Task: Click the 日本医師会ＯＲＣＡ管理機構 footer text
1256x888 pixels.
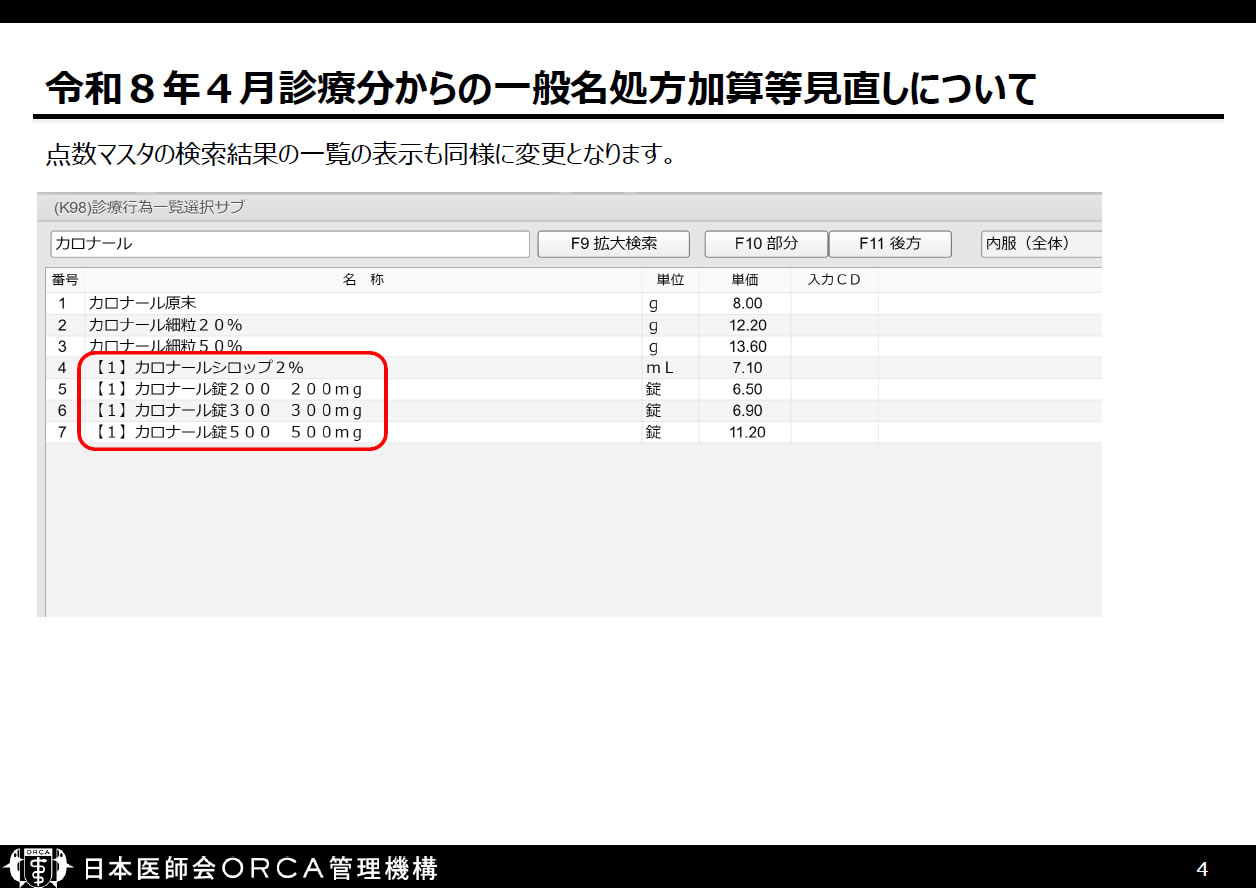Action: 260,867
